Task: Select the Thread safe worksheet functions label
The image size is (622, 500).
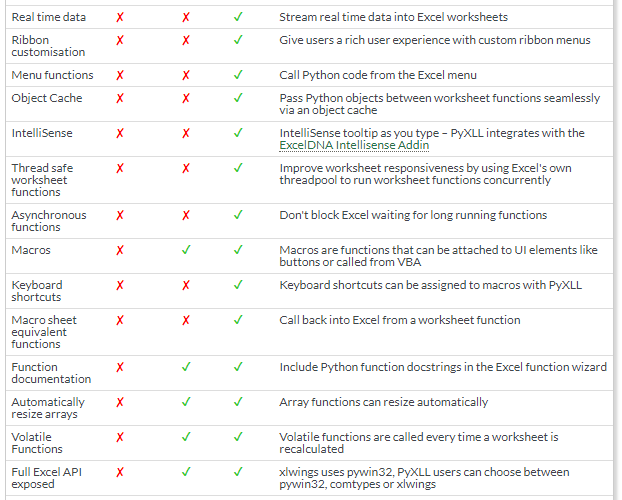Action: point(42,180)
